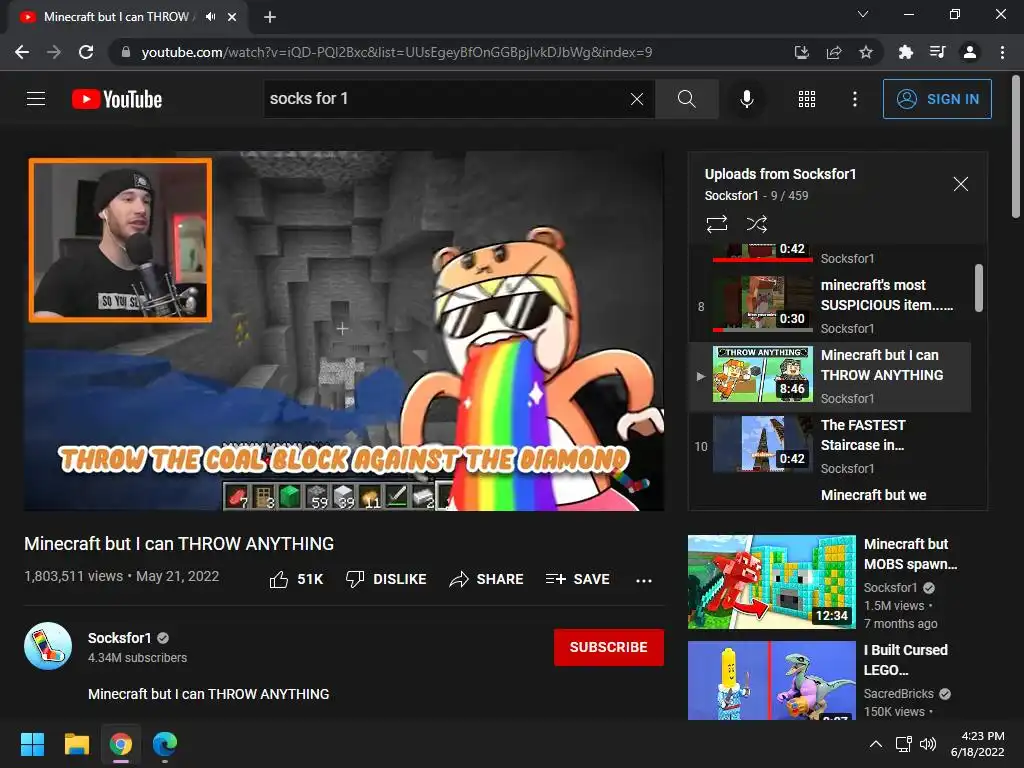This screenshot has height=768, width=1024.
Task: Close the Uploads from Socksfor1 playlist panel
Action: [961, 184]
